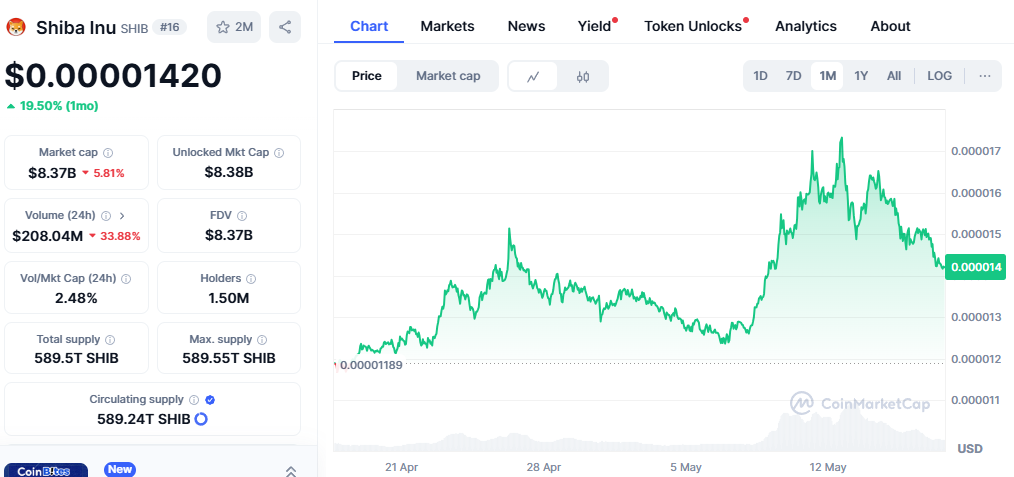The width and height of the screenshot is (1014, 477).
Task: Open the FDV info icon
Action: click(x=242, y=216)
